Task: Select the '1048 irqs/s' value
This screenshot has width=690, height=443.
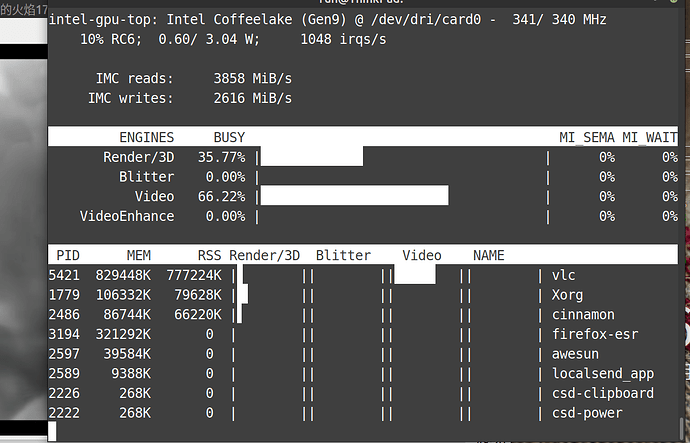Action: pos(343,39)
